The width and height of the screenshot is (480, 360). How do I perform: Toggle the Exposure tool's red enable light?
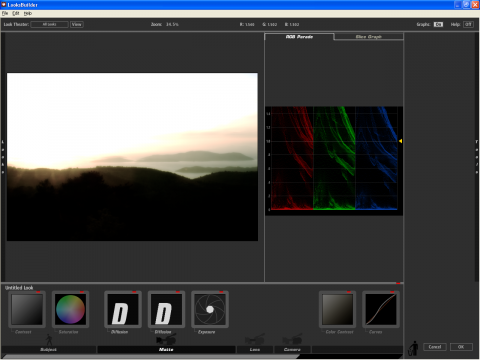(x=221, y=292)
